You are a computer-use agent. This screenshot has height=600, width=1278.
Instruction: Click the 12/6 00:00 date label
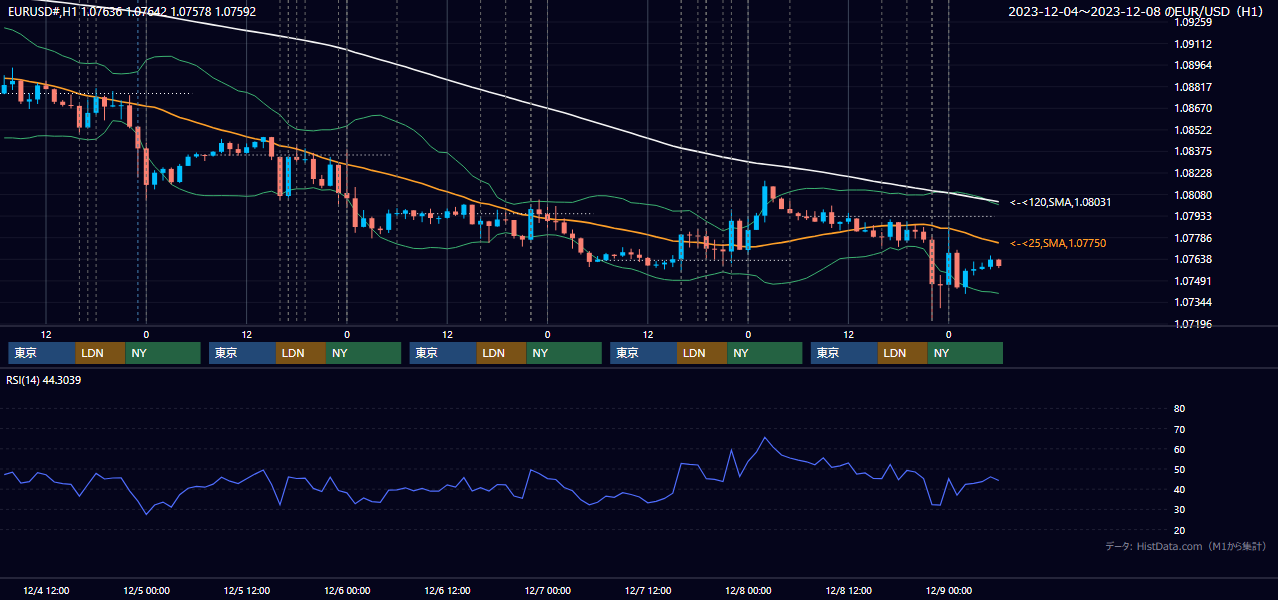347,591
